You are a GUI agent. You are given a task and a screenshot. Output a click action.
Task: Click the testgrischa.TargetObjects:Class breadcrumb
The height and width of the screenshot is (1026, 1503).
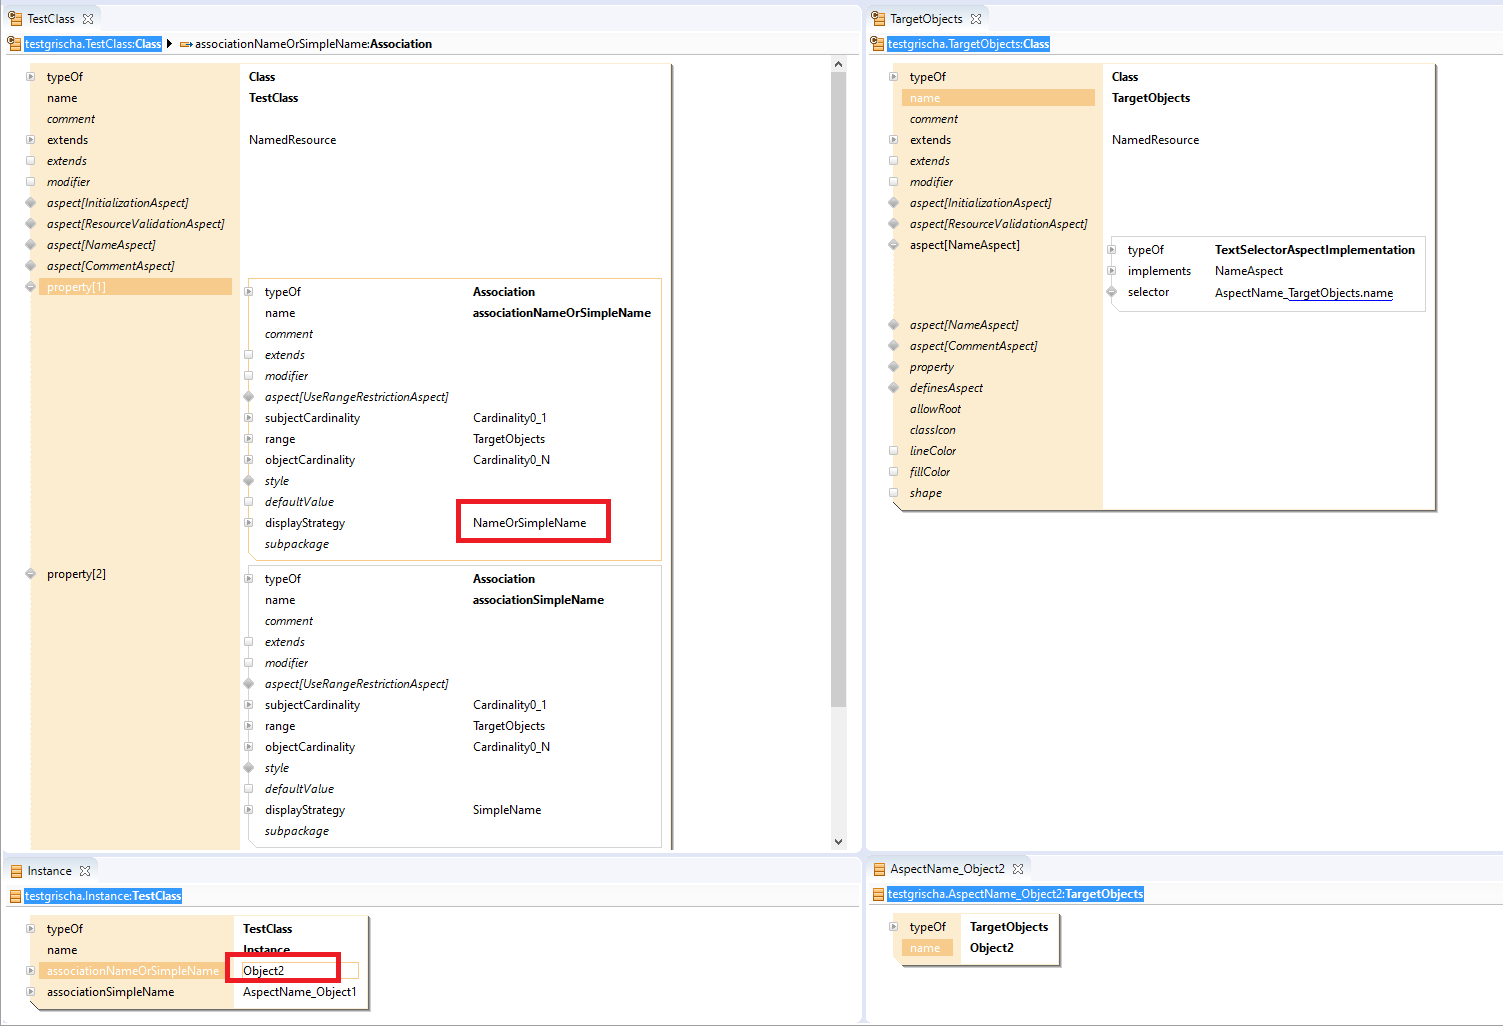(968, 44)
